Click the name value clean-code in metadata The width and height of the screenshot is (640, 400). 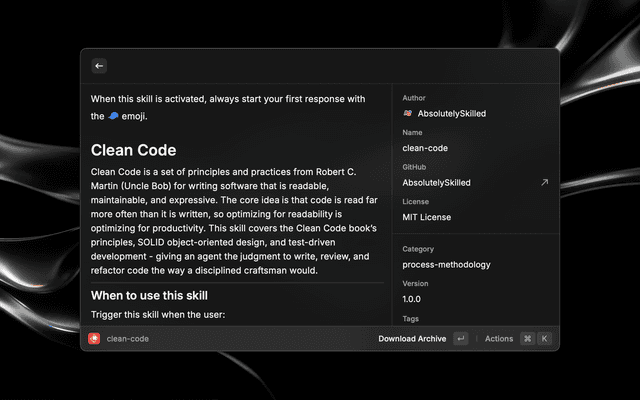(x=425, y=148)
